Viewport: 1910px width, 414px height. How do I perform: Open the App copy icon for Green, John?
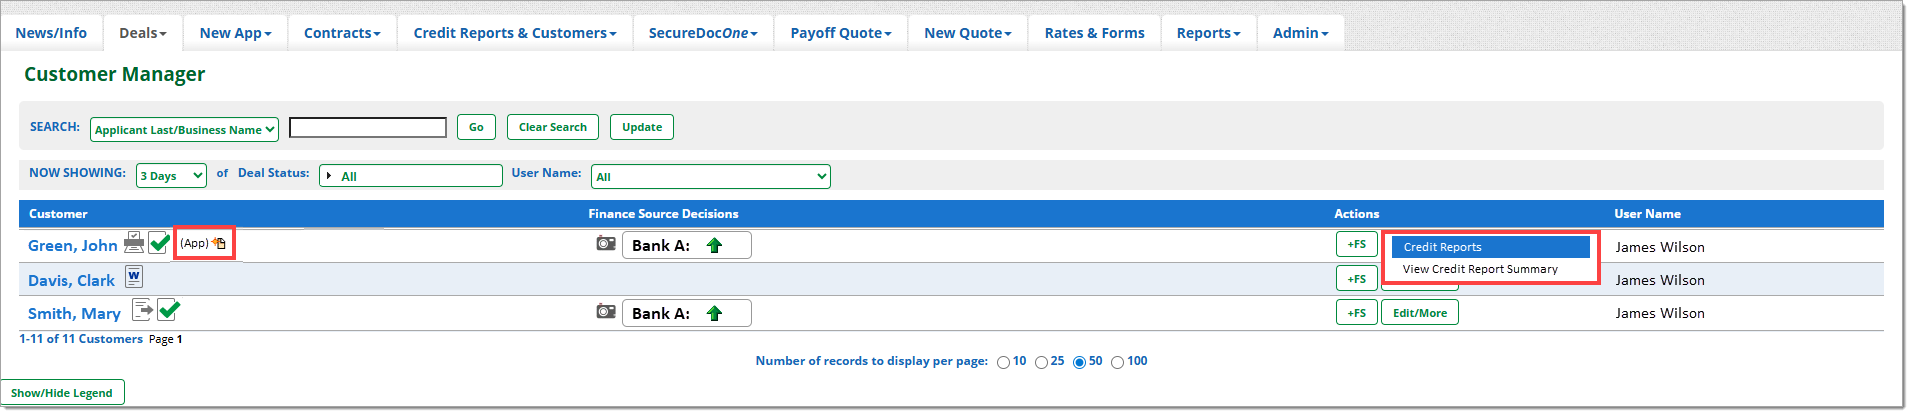click(219, 243)
